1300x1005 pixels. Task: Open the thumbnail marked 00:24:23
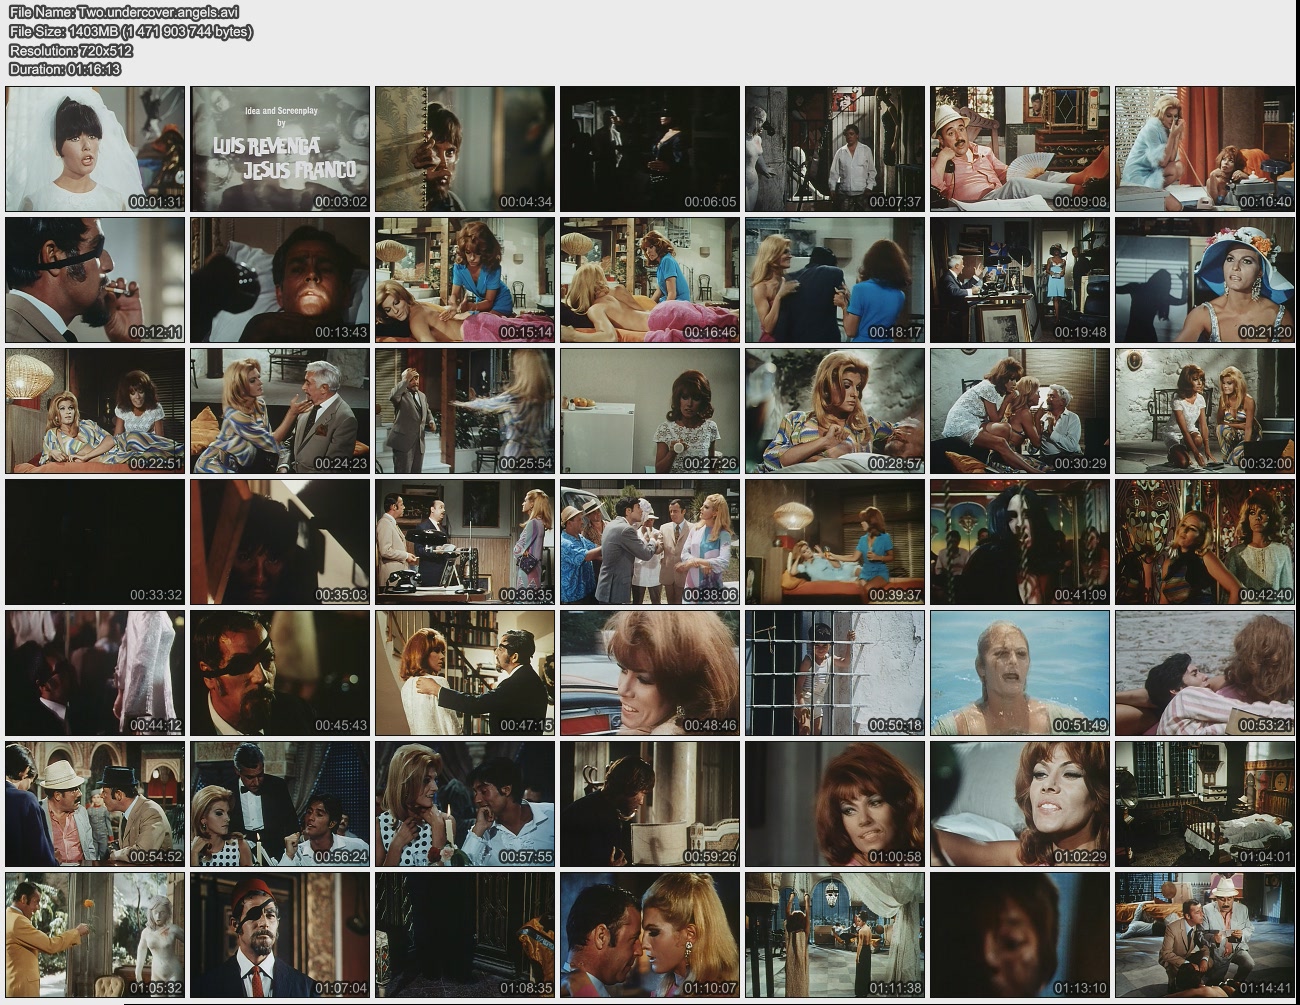pos(280,411)
